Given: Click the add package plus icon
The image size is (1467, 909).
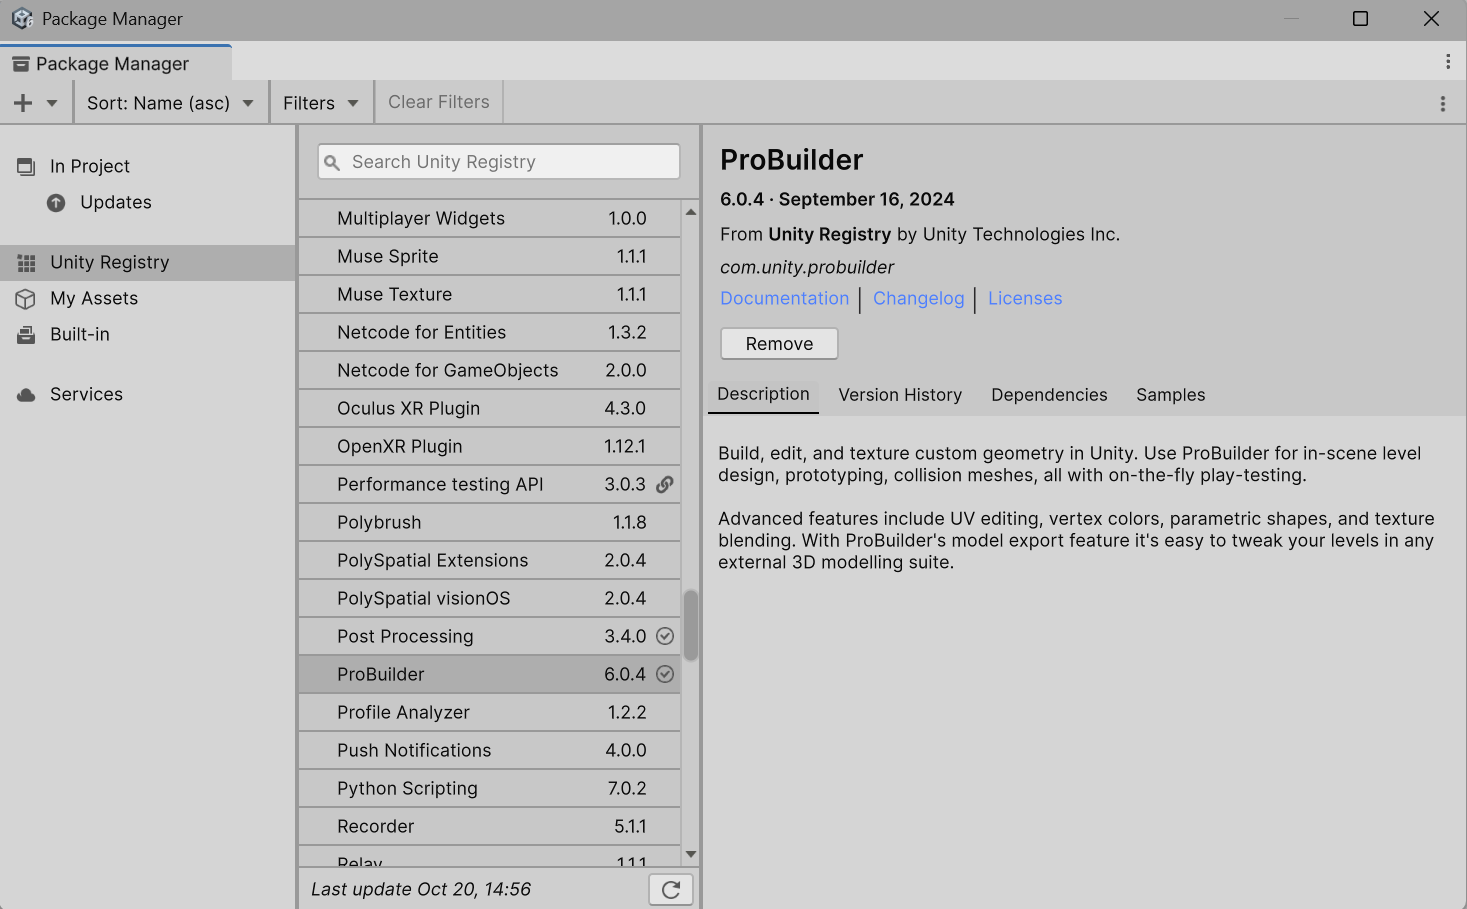Looking at the screenshot, I should [23, 103].
